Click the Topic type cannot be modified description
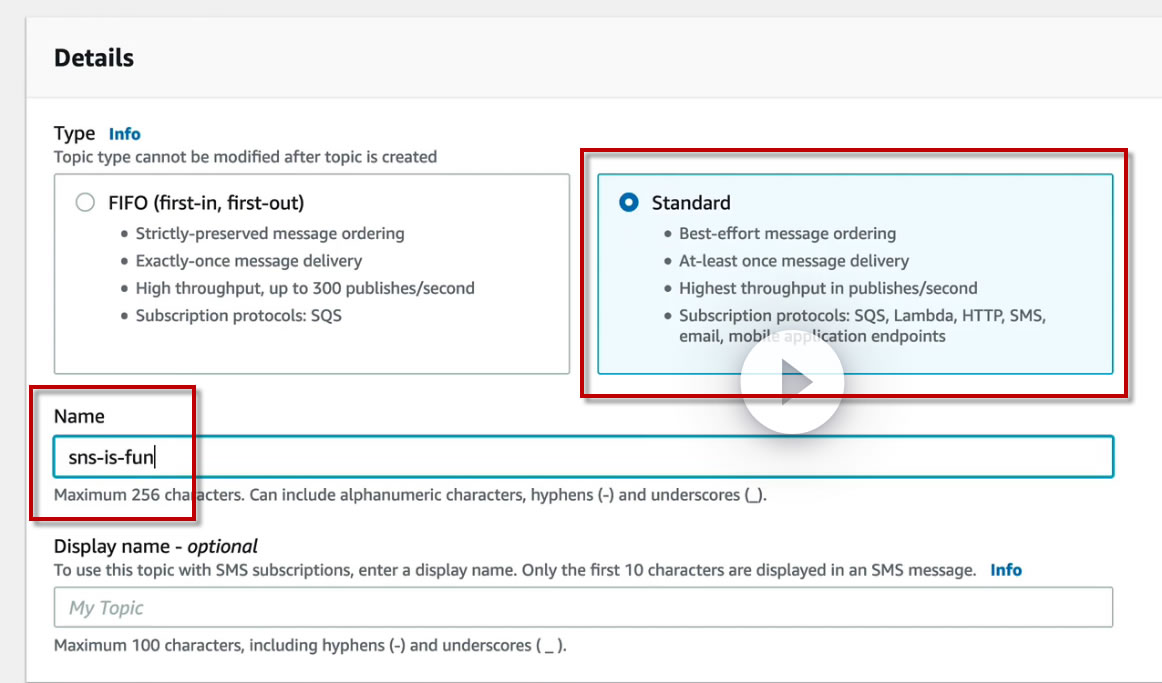Image resolution: width=1162 pixels, height=683 pixels. pyautogui.click(x=245, y=157)
